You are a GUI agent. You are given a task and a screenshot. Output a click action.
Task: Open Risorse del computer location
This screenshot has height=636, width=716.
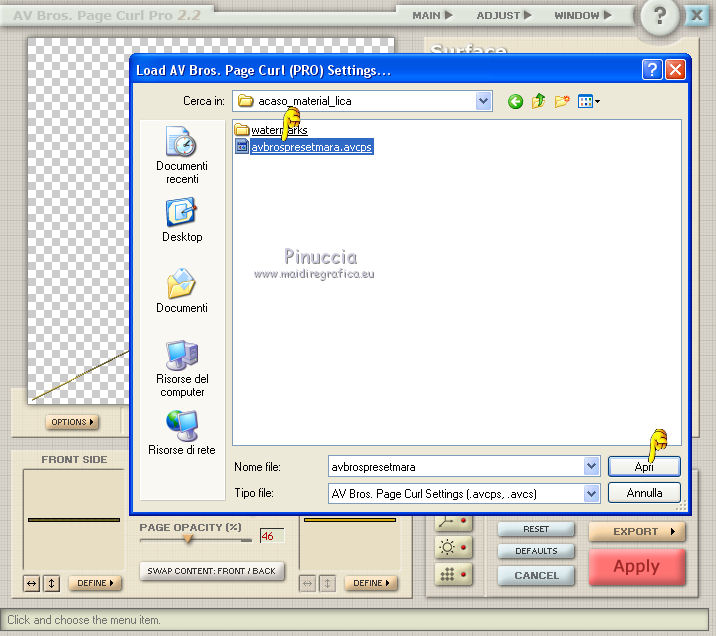[x=182, y=368]
